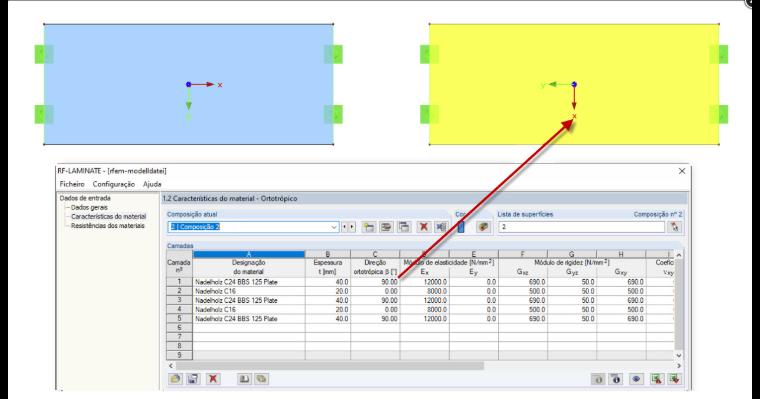
Task: Click row 1 thickness cell 40.0
Action: pyautogui.click(x=328, y=282)
